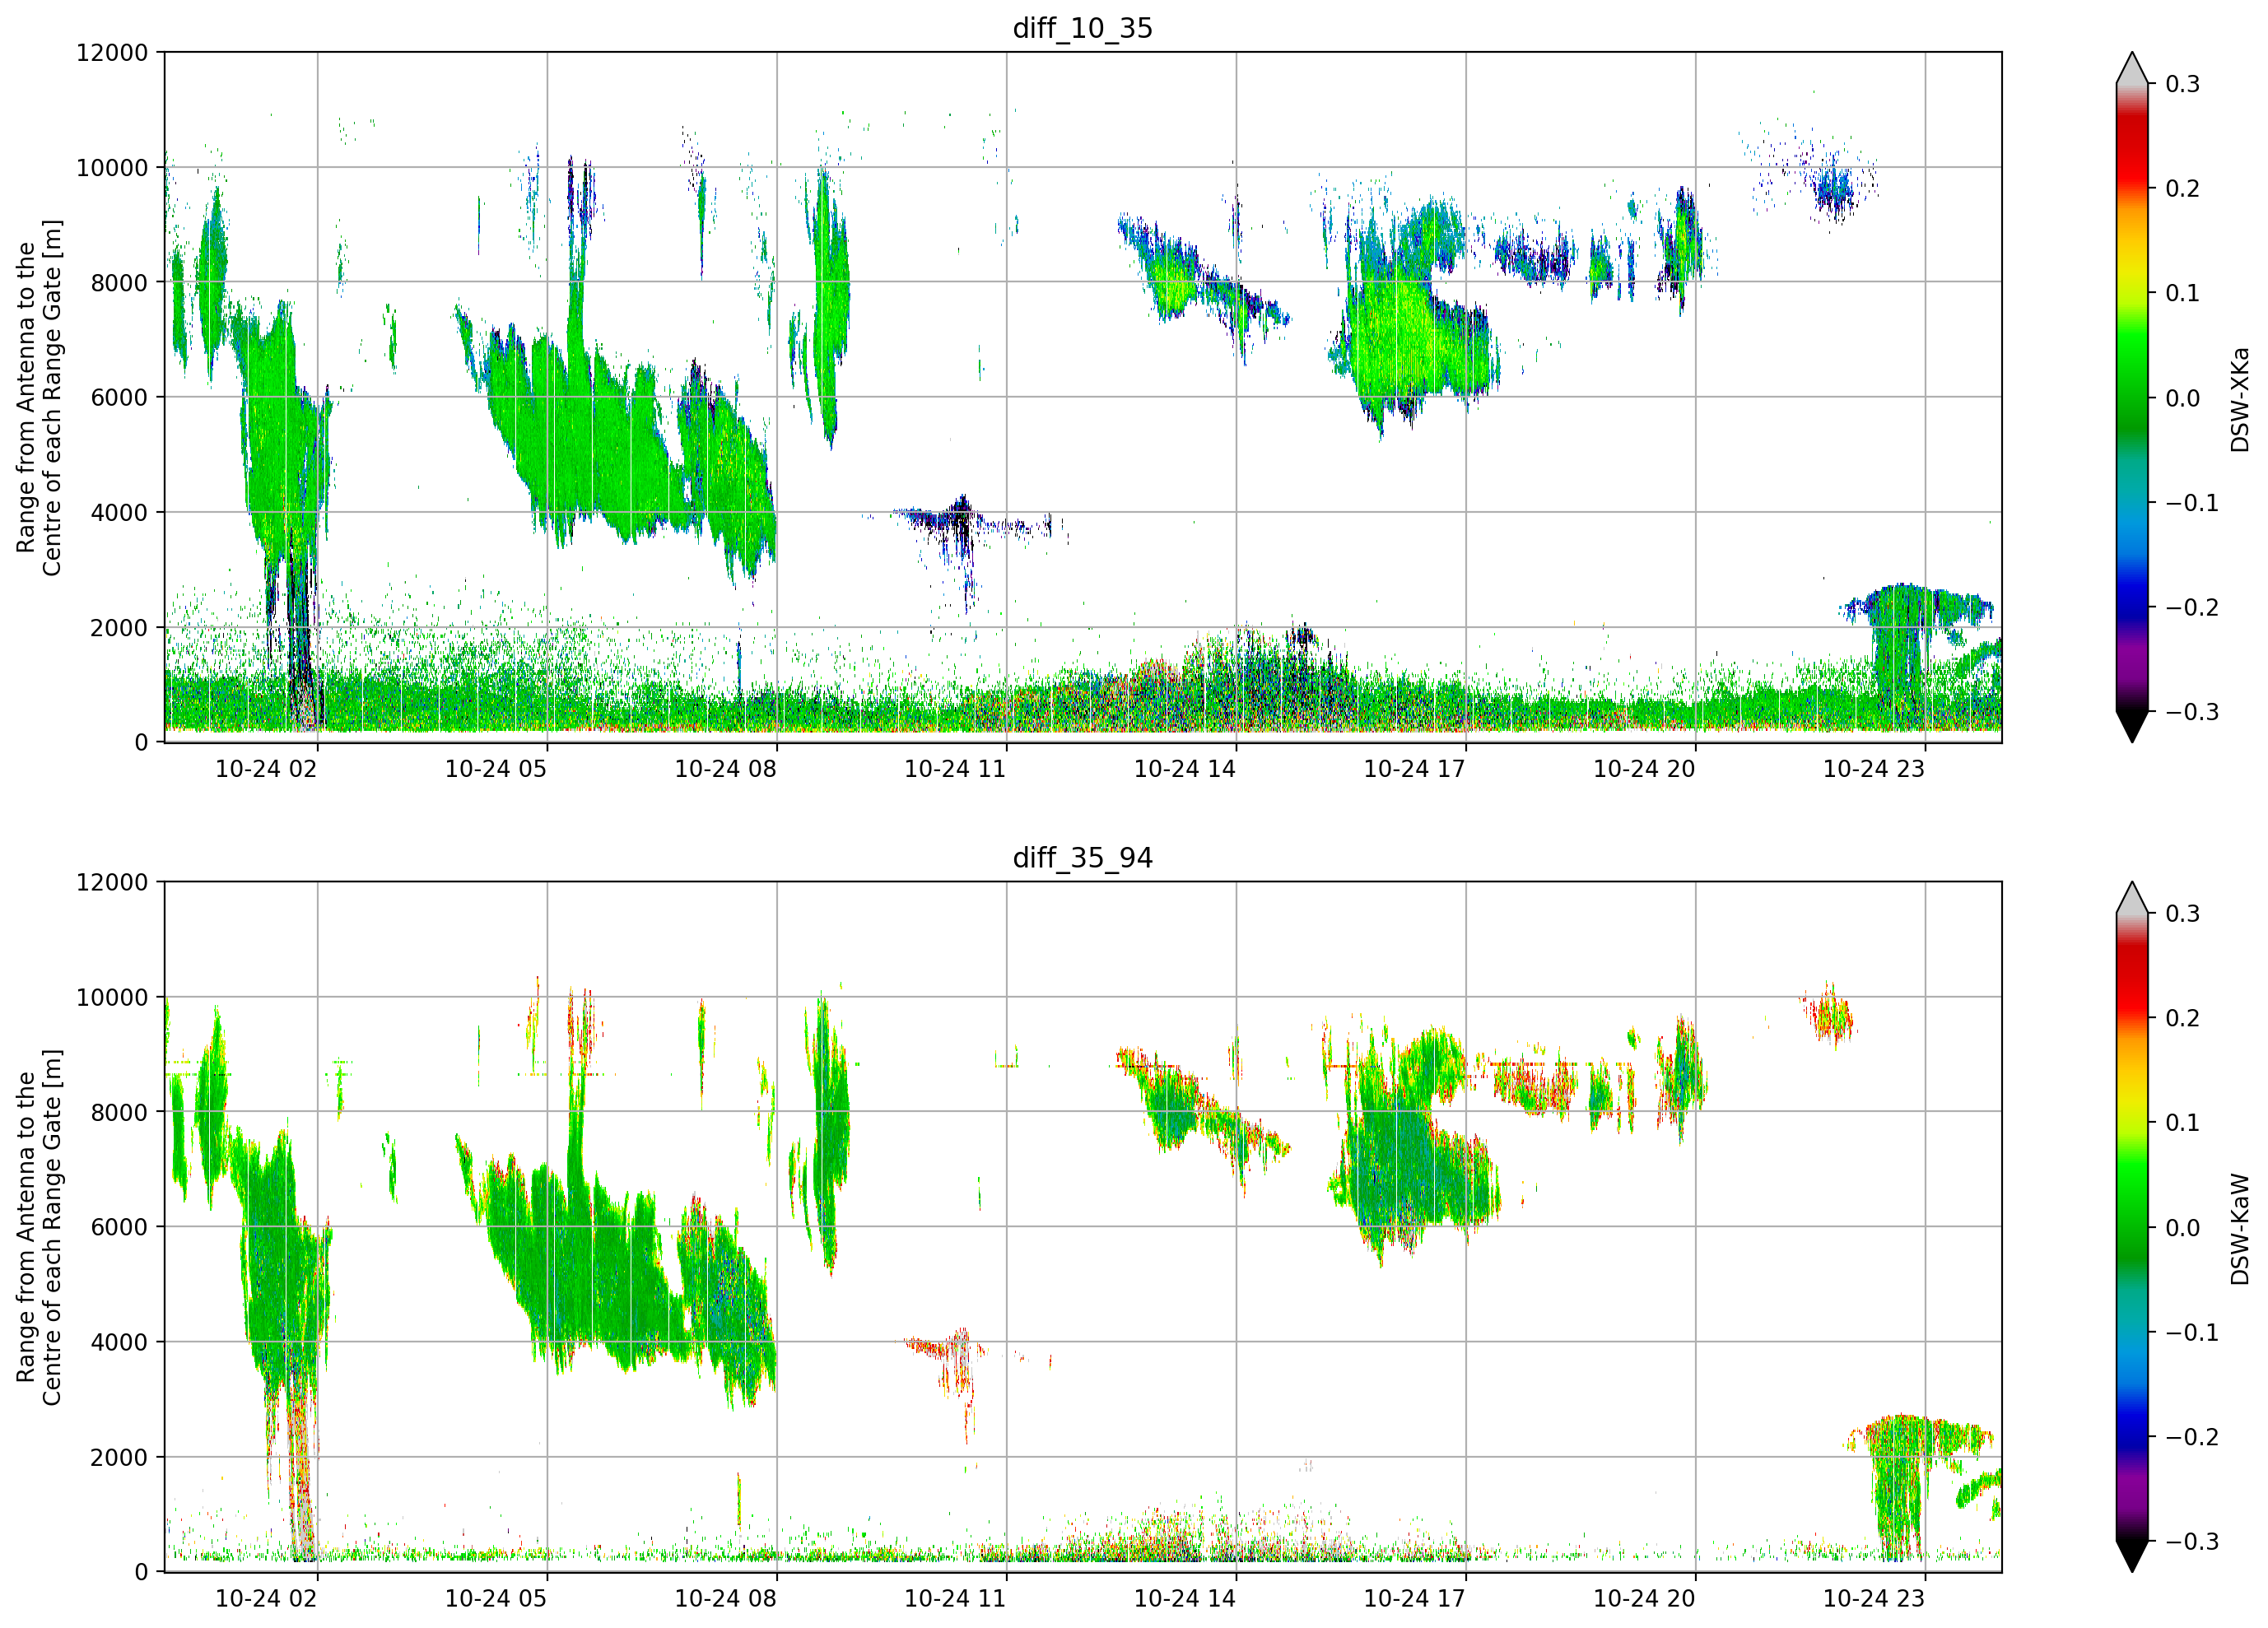The height and width of the screenshot is (1628, 2268).
Task: Click the −0.1 tick on DSW-XKa colorbar
Action: point(2192,502)
